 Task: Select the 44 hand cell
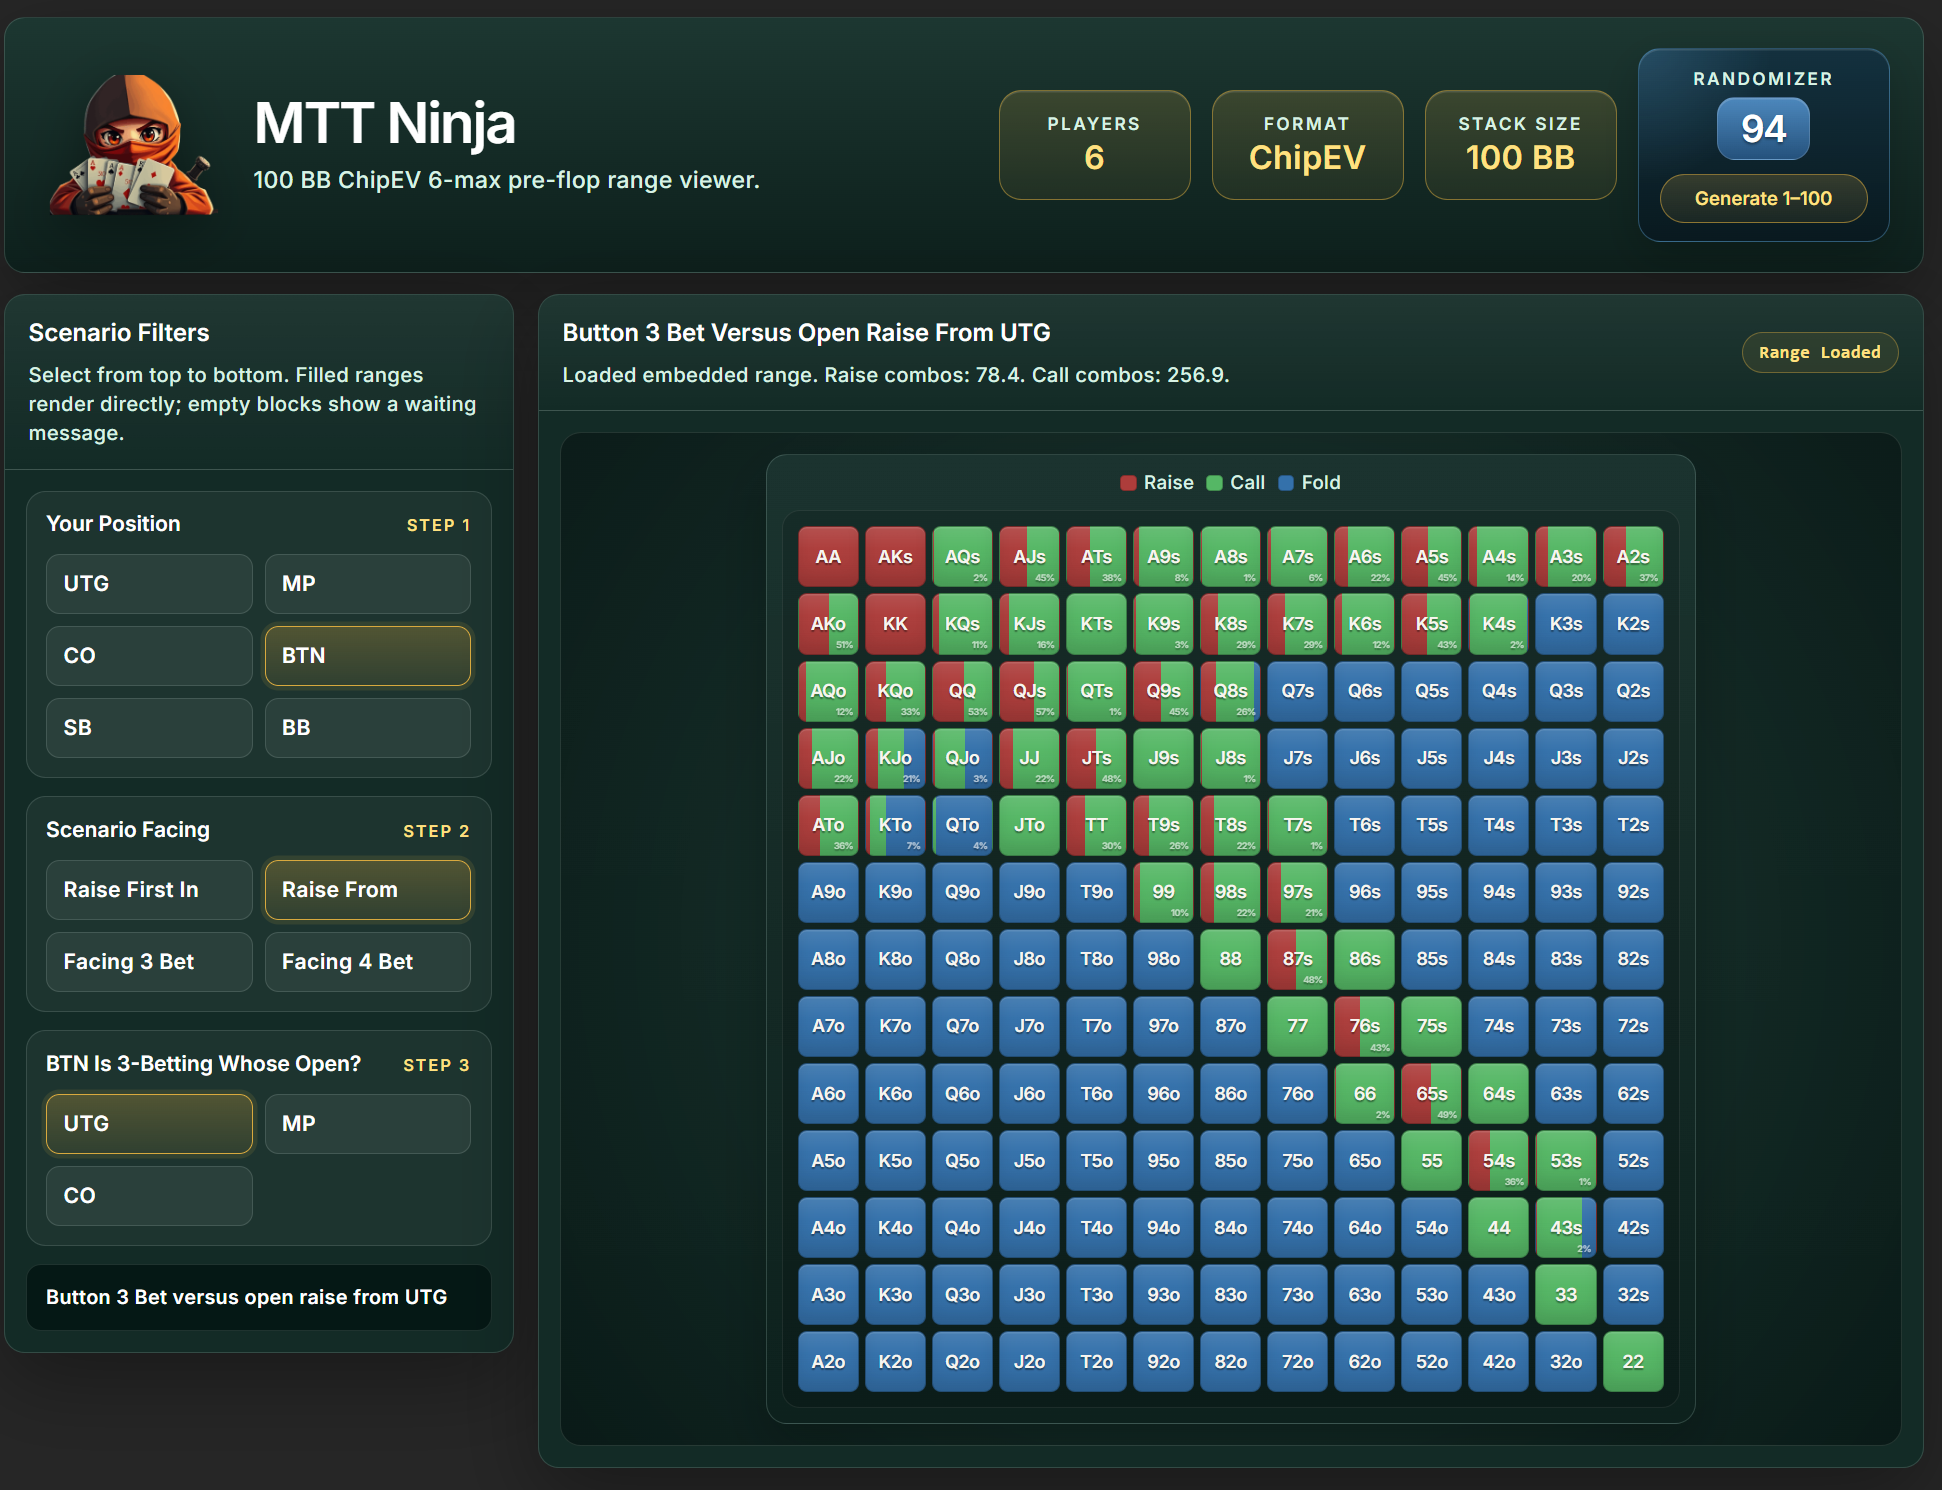[1498, 1228]
